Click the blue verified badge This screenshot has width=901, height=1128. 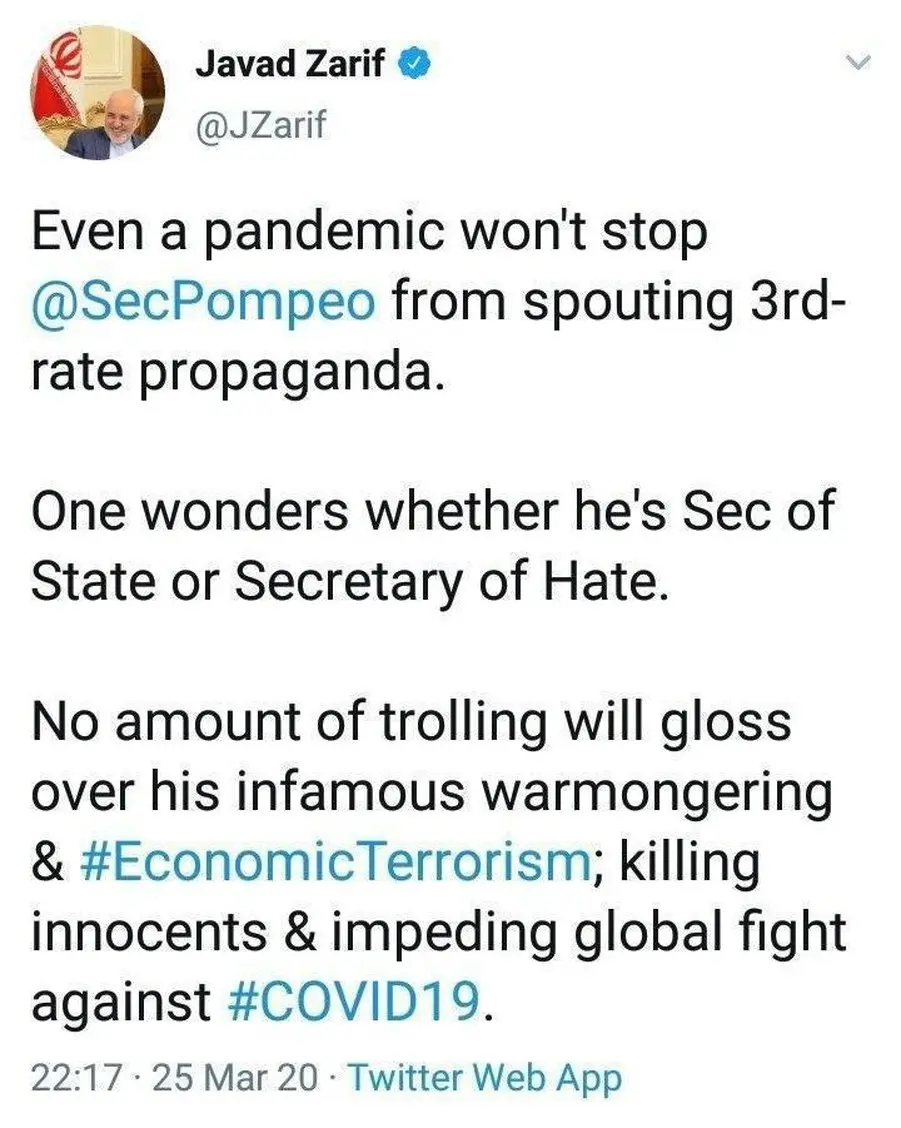[x=418, y=66]
